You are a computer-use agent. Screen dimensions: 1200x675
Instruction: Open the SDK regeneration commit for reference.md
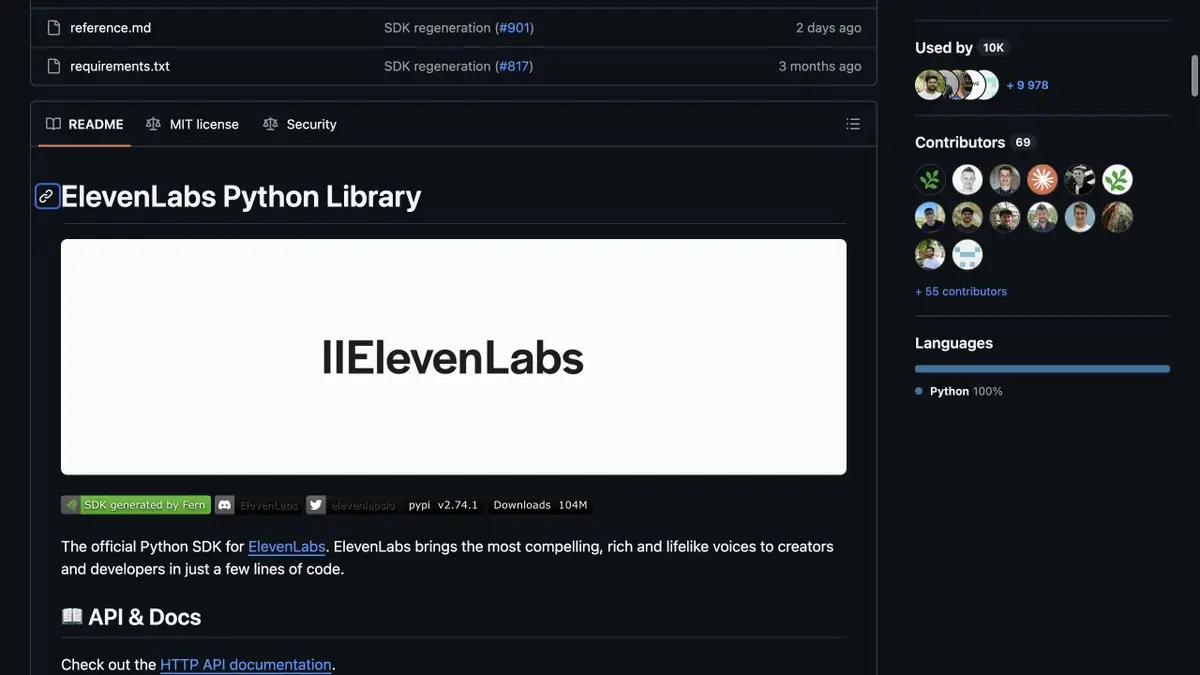point(438,28)
